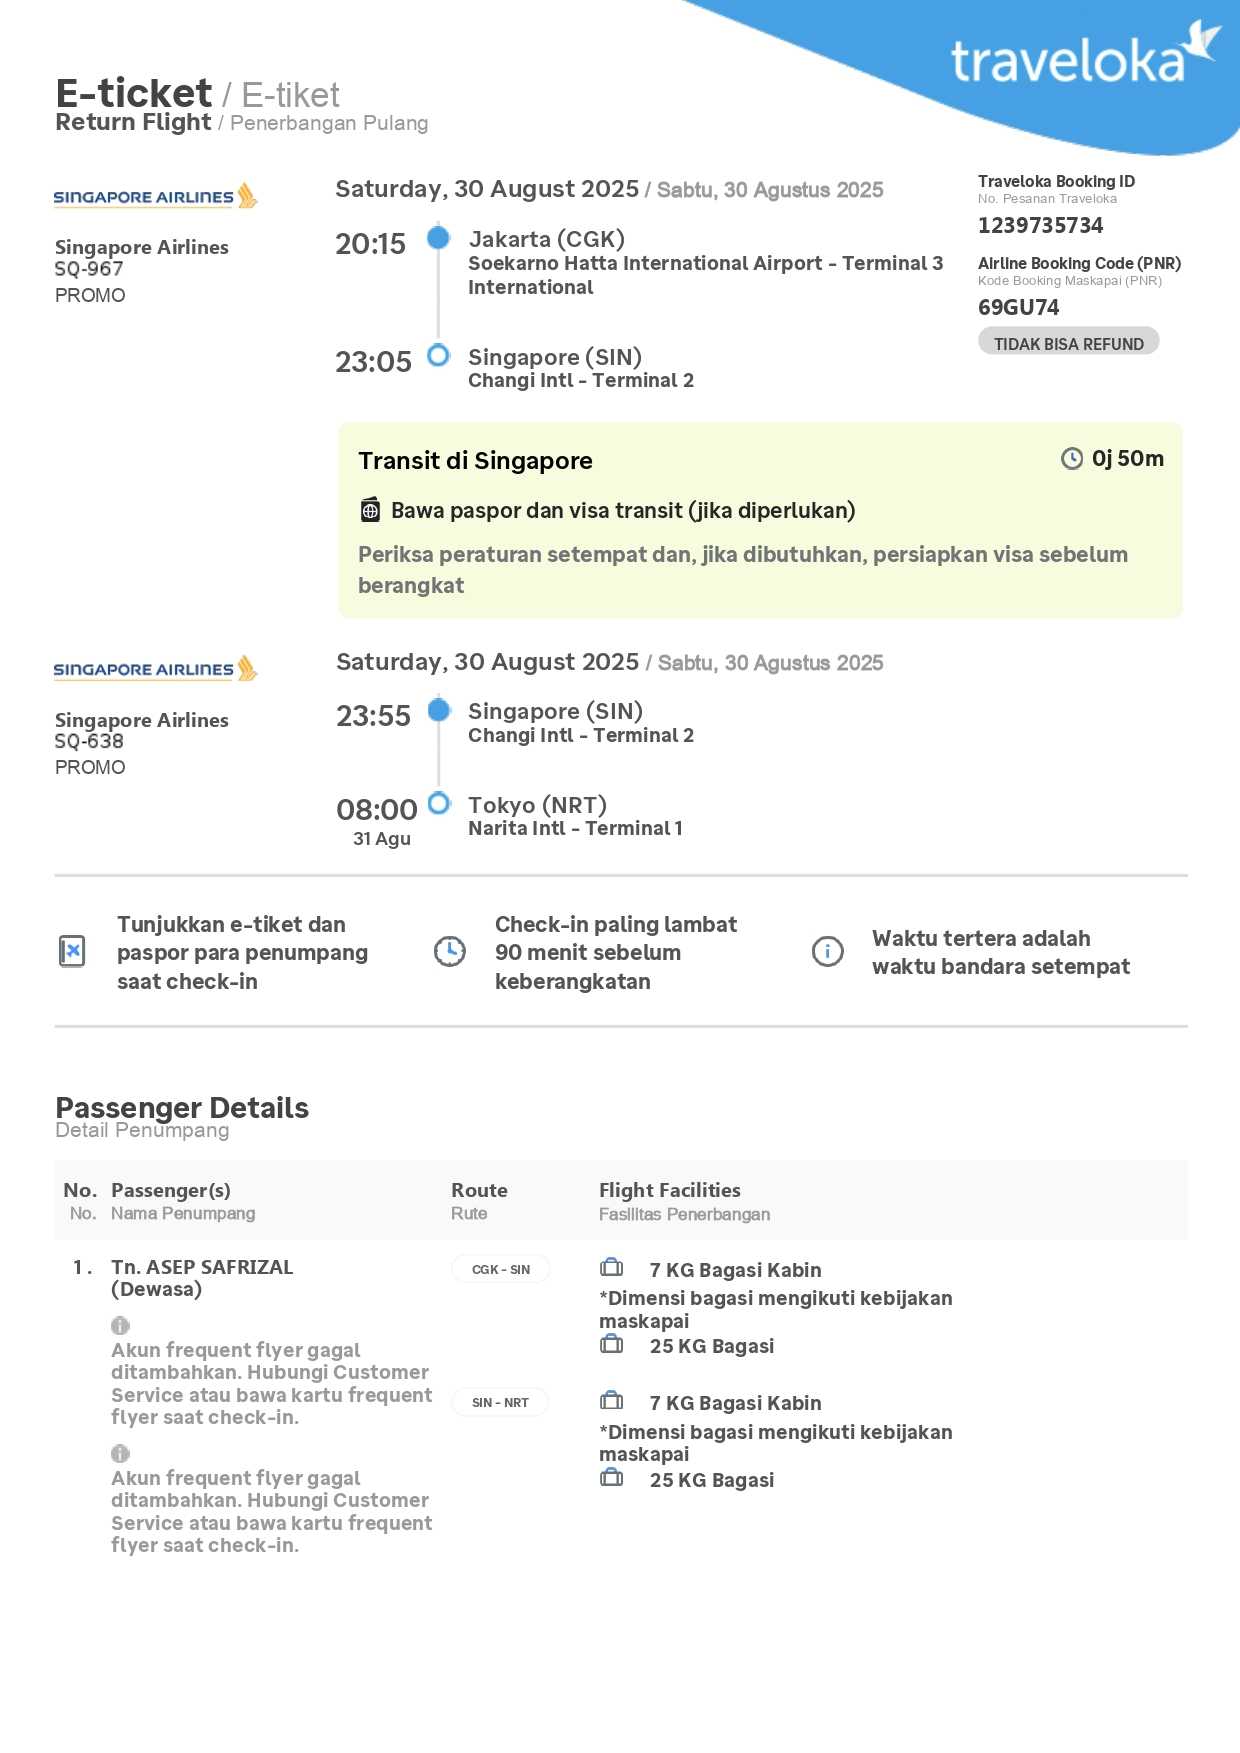Image resolution: width=1240 pixels, height=1753 pixels.
Task: Click the Jakarta departure dot on the timeline
Action: [x=438, y=238]
